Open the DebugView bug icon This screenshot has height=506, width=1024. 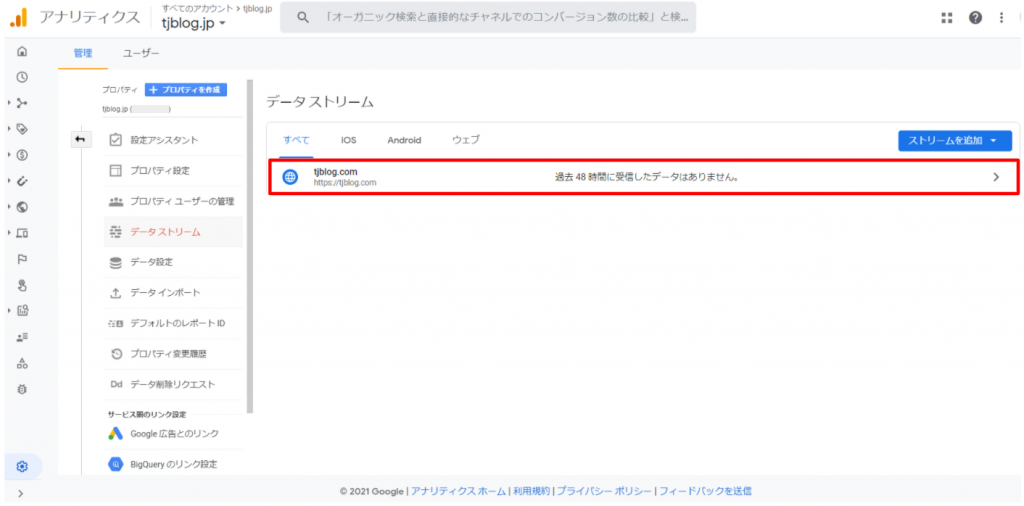pyautogui.click(x=22, y=389)
